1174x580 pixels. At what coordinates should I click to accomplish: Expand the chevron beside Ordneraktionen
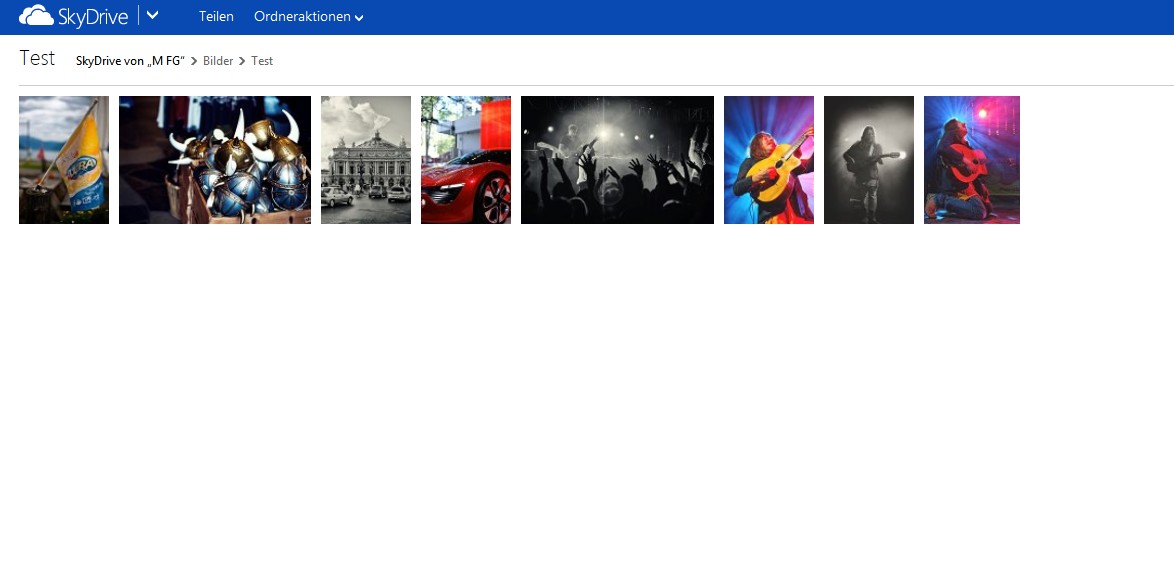pos(359,18)
